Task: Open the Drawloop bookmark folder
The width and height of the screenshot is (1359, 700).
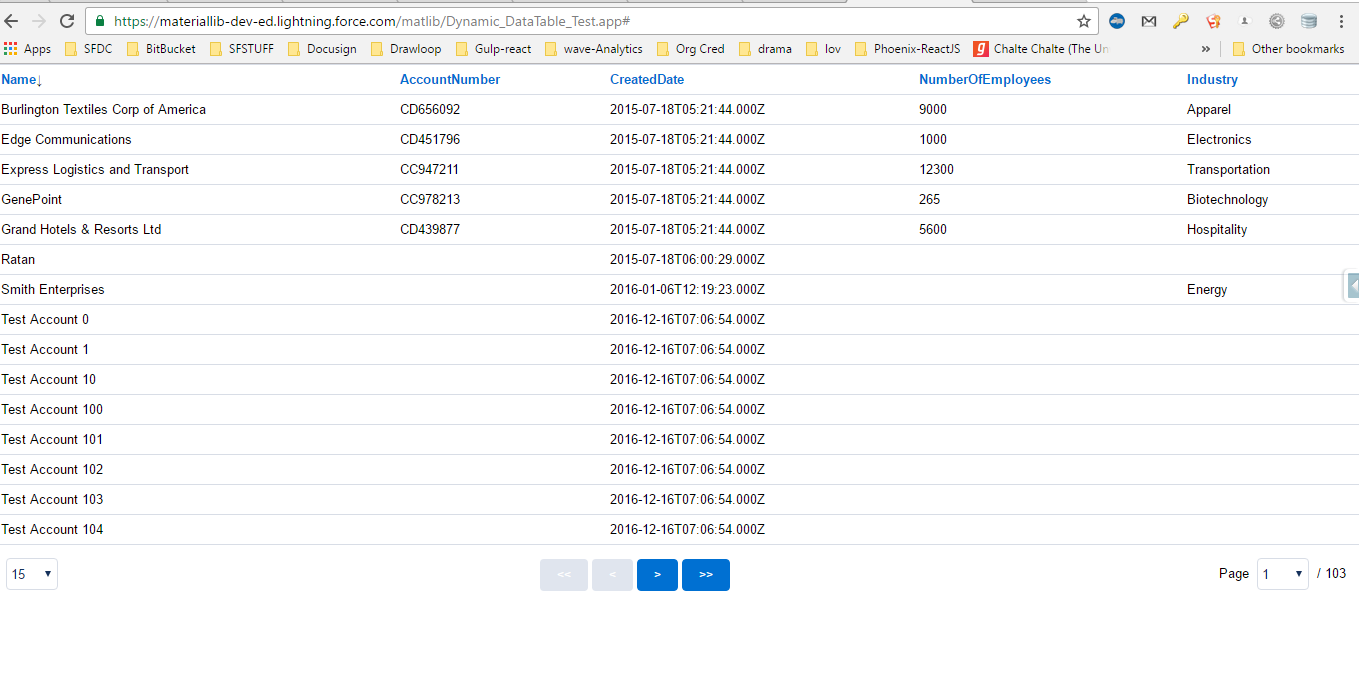Action: point(405,49)
